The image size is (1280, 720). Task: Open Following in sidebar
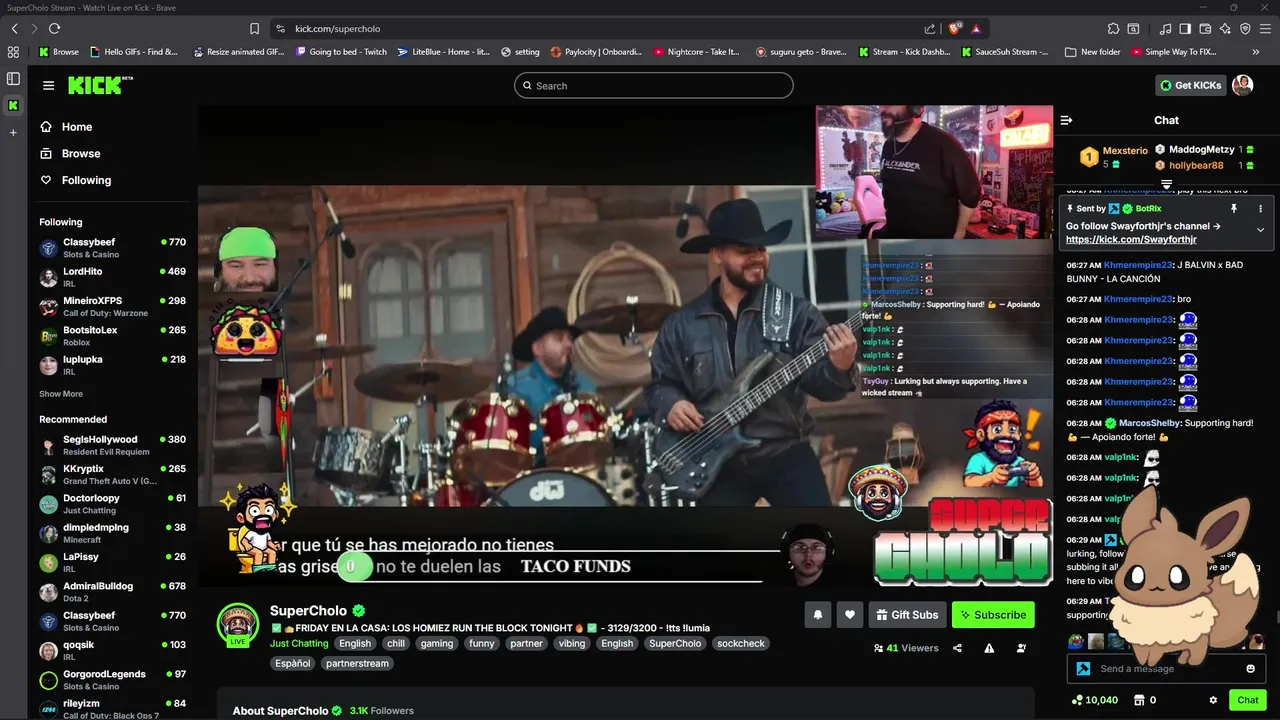pos(75,180)
